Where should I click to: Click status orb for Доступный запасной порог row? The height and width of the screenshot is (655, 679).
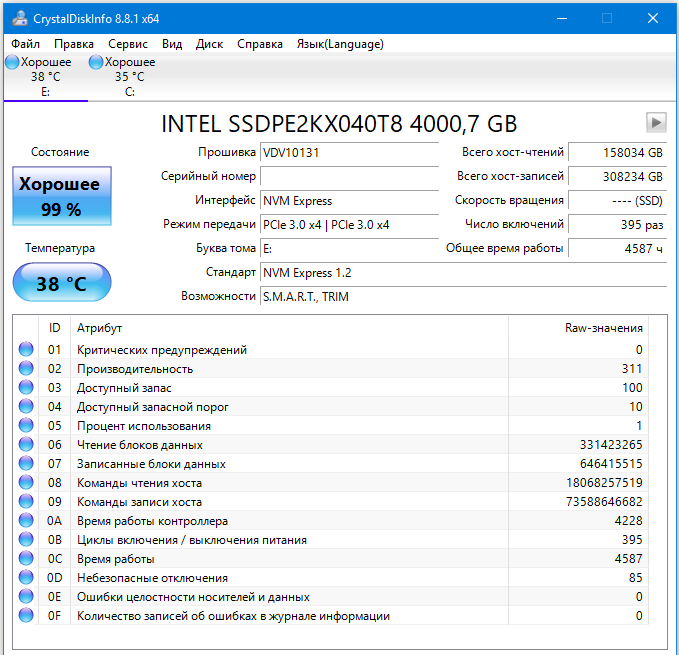coord(26,407)
